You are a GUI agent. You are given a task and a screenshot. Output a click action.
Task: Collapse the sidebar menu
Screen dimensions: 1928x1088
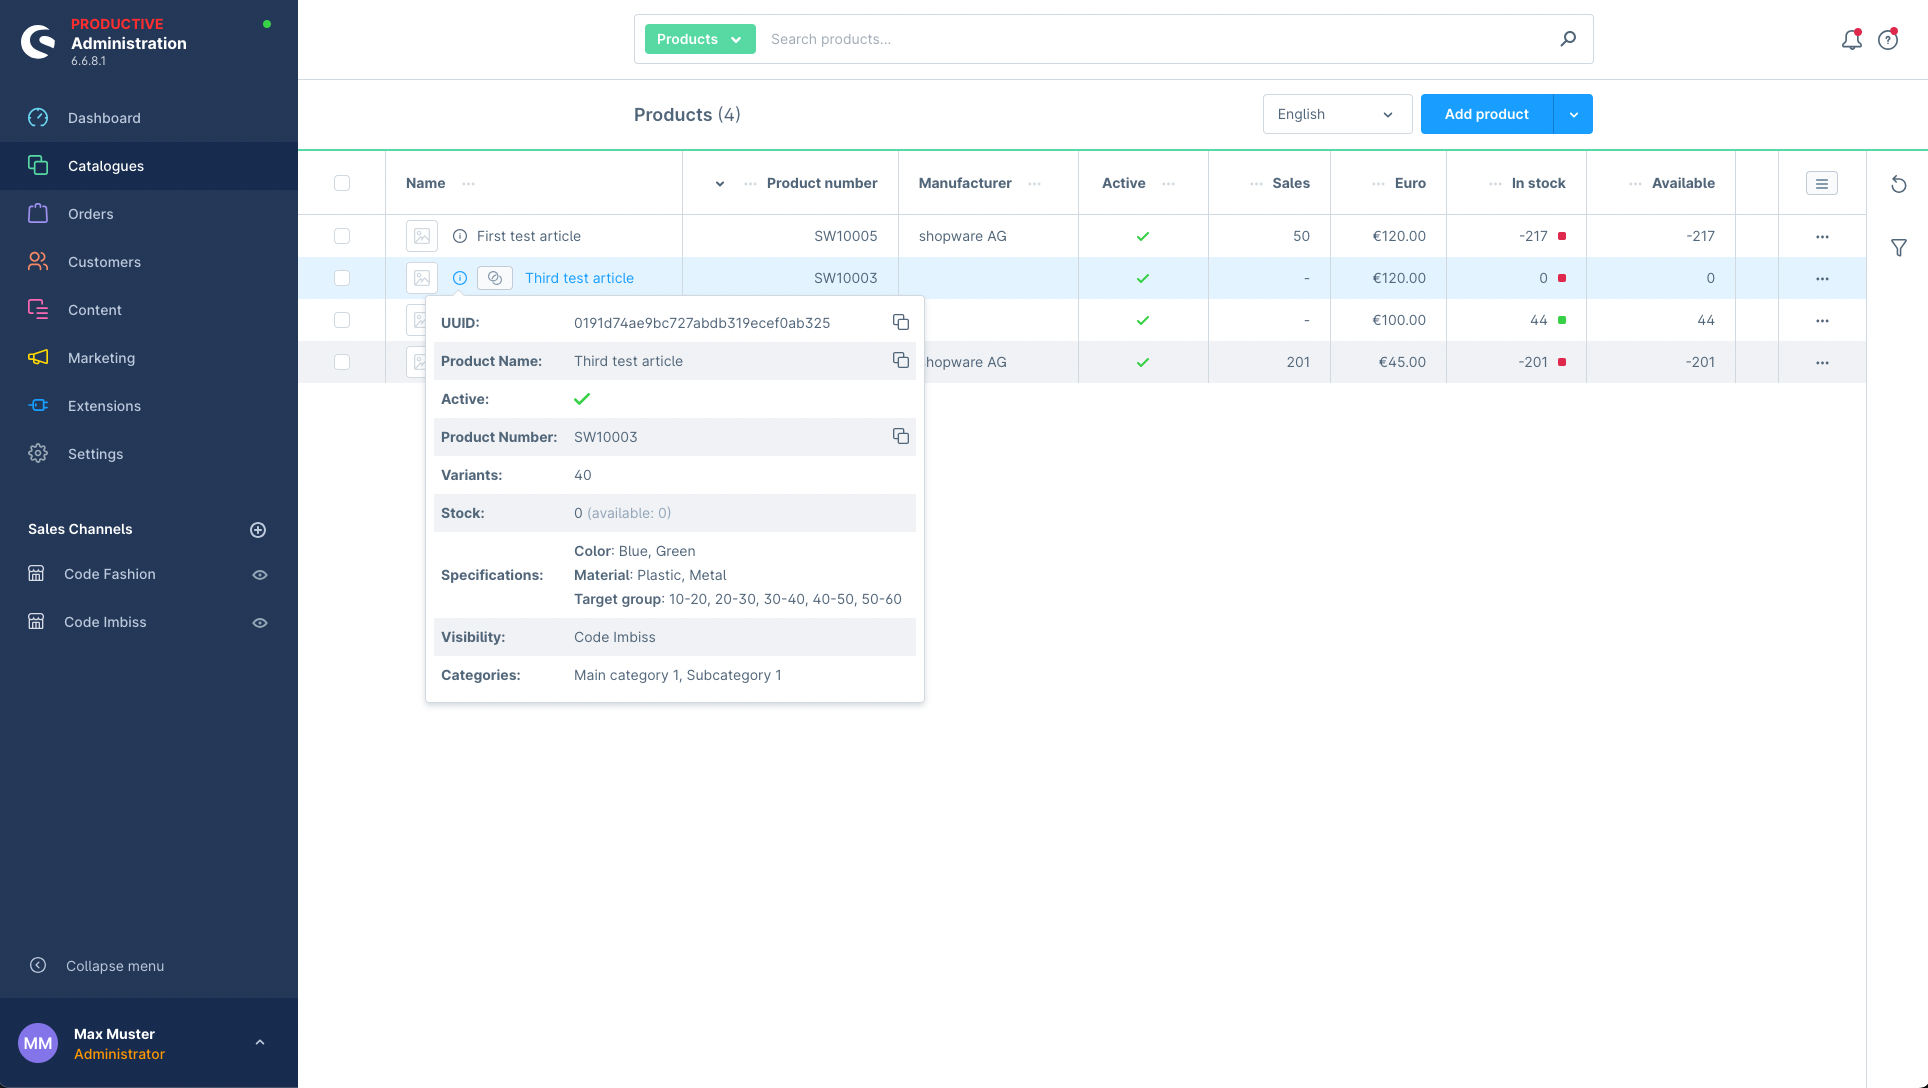tap(97, 966)
